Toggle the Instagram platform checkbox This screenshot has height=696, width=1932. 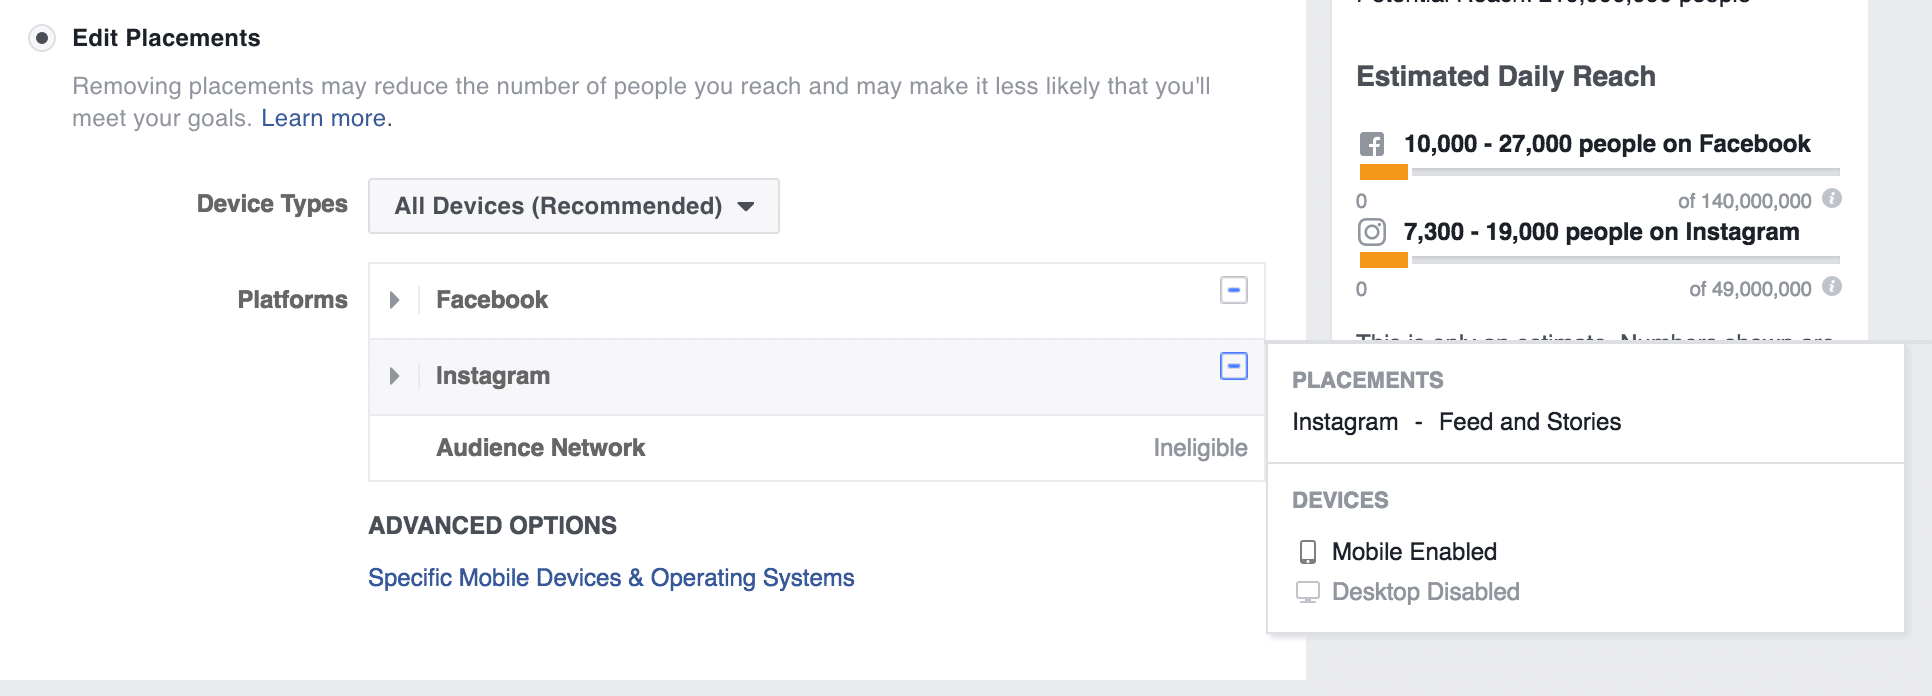tap(1234, 366)
